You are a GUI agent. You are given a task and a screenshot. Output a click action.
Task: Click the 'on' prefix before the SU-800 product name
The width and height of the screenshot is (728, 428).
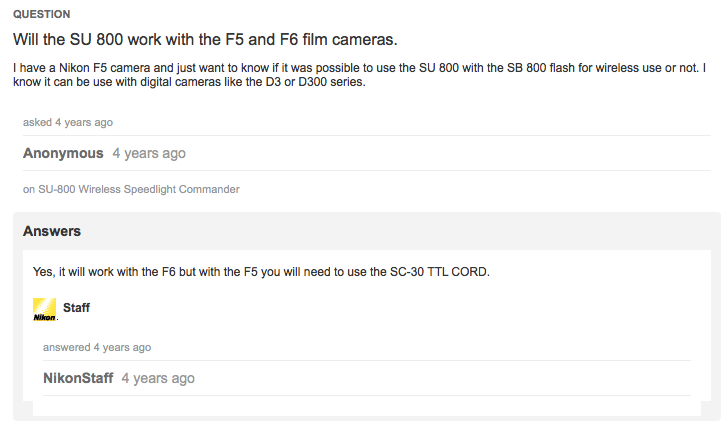29,189
